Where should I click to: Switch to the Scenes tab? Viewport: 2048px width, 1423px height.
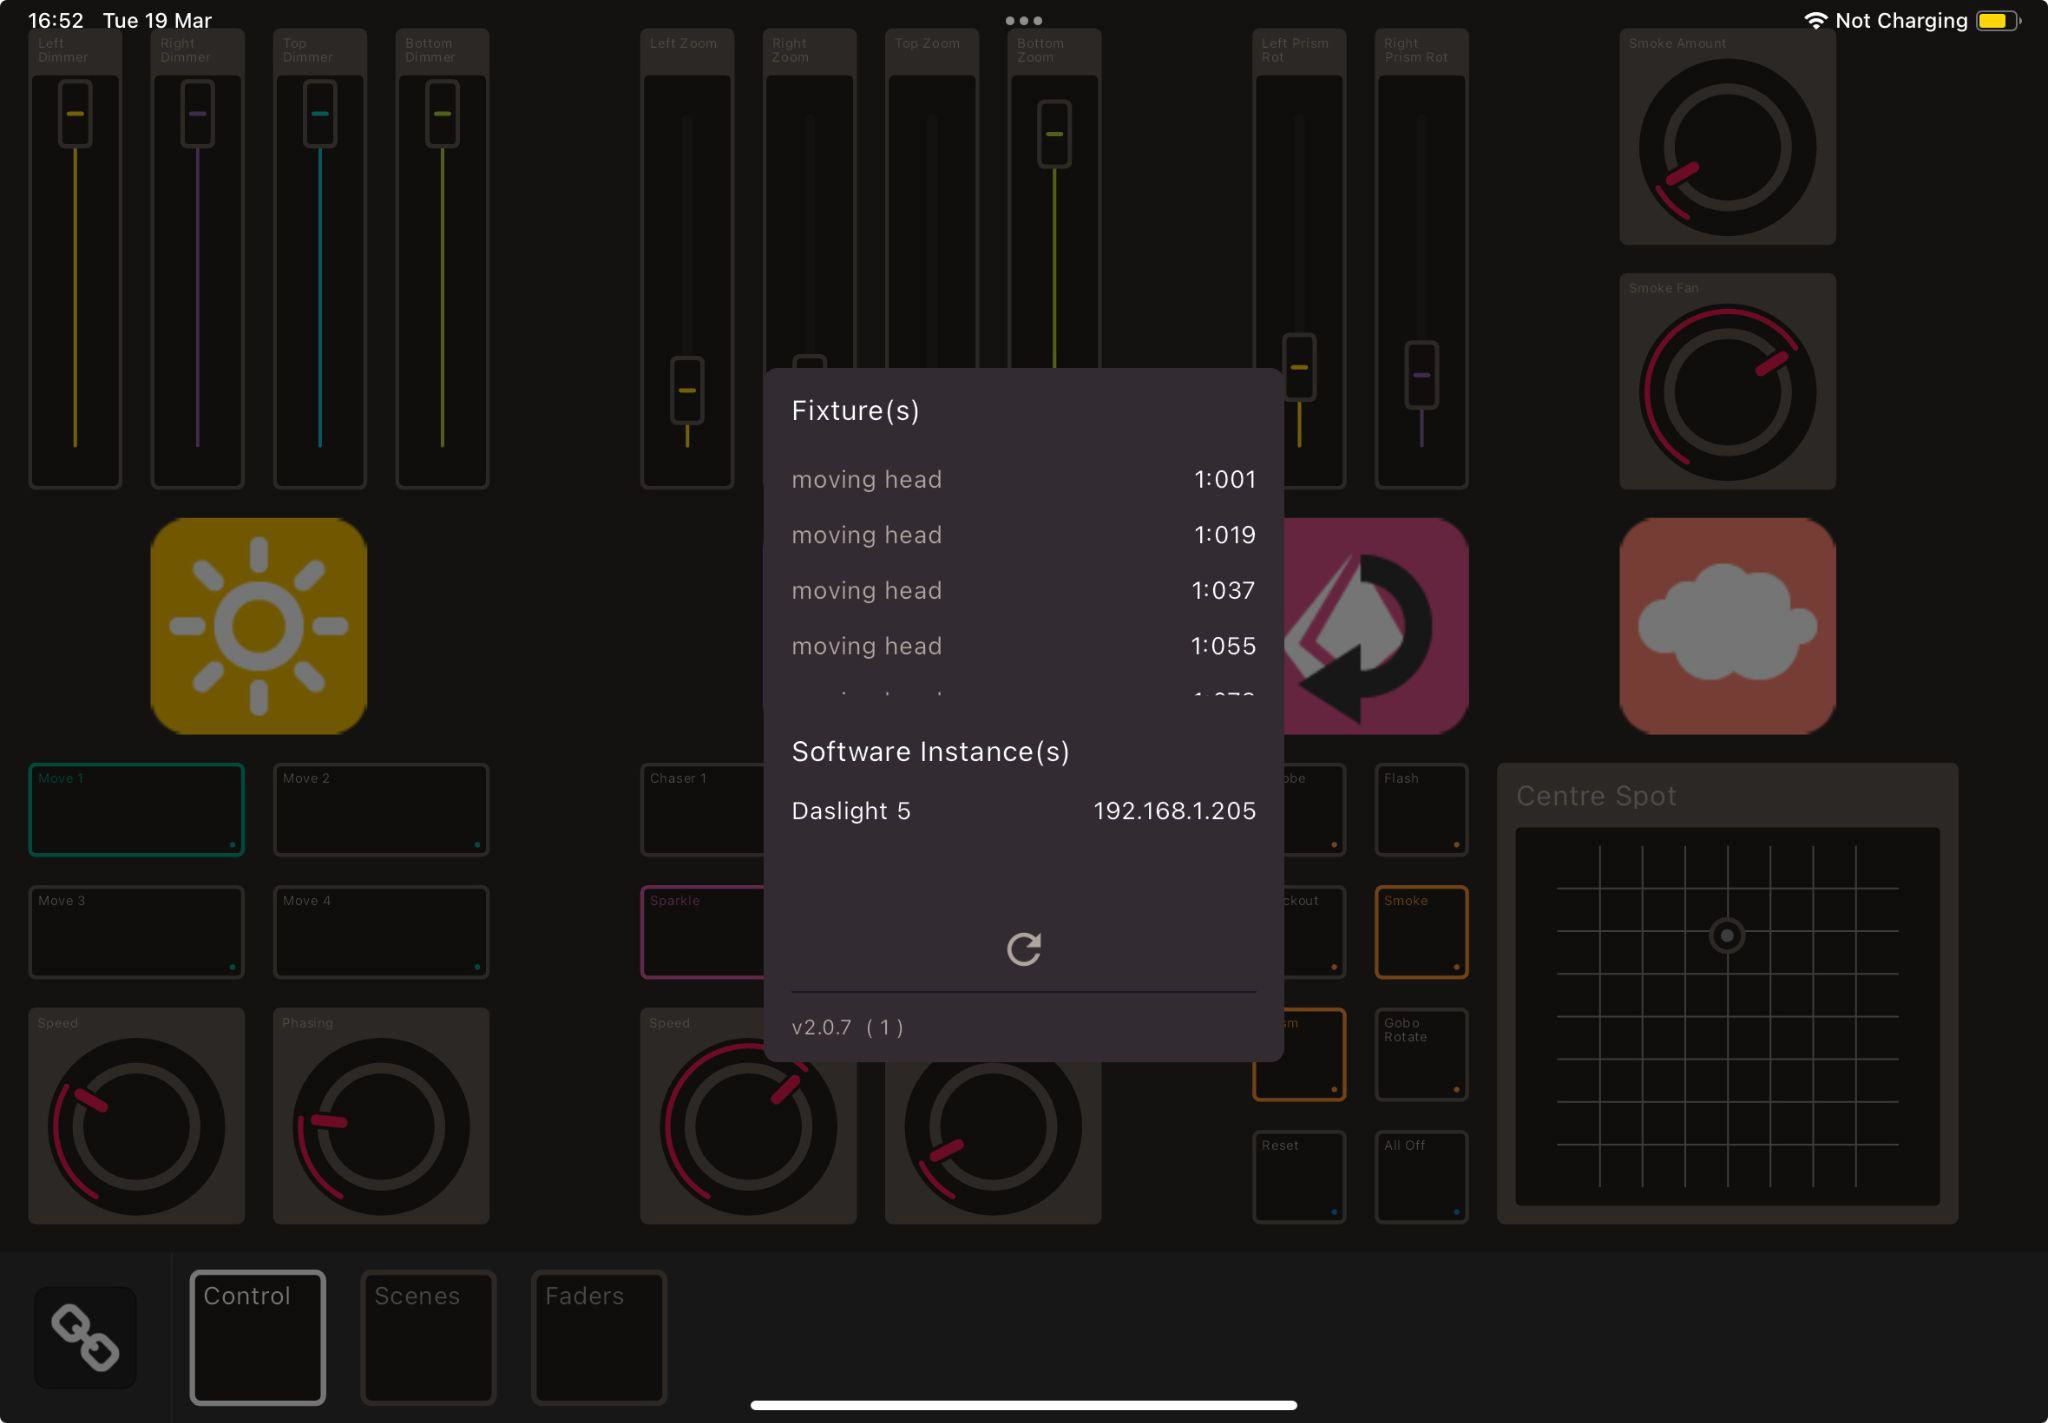[428, 1337]
